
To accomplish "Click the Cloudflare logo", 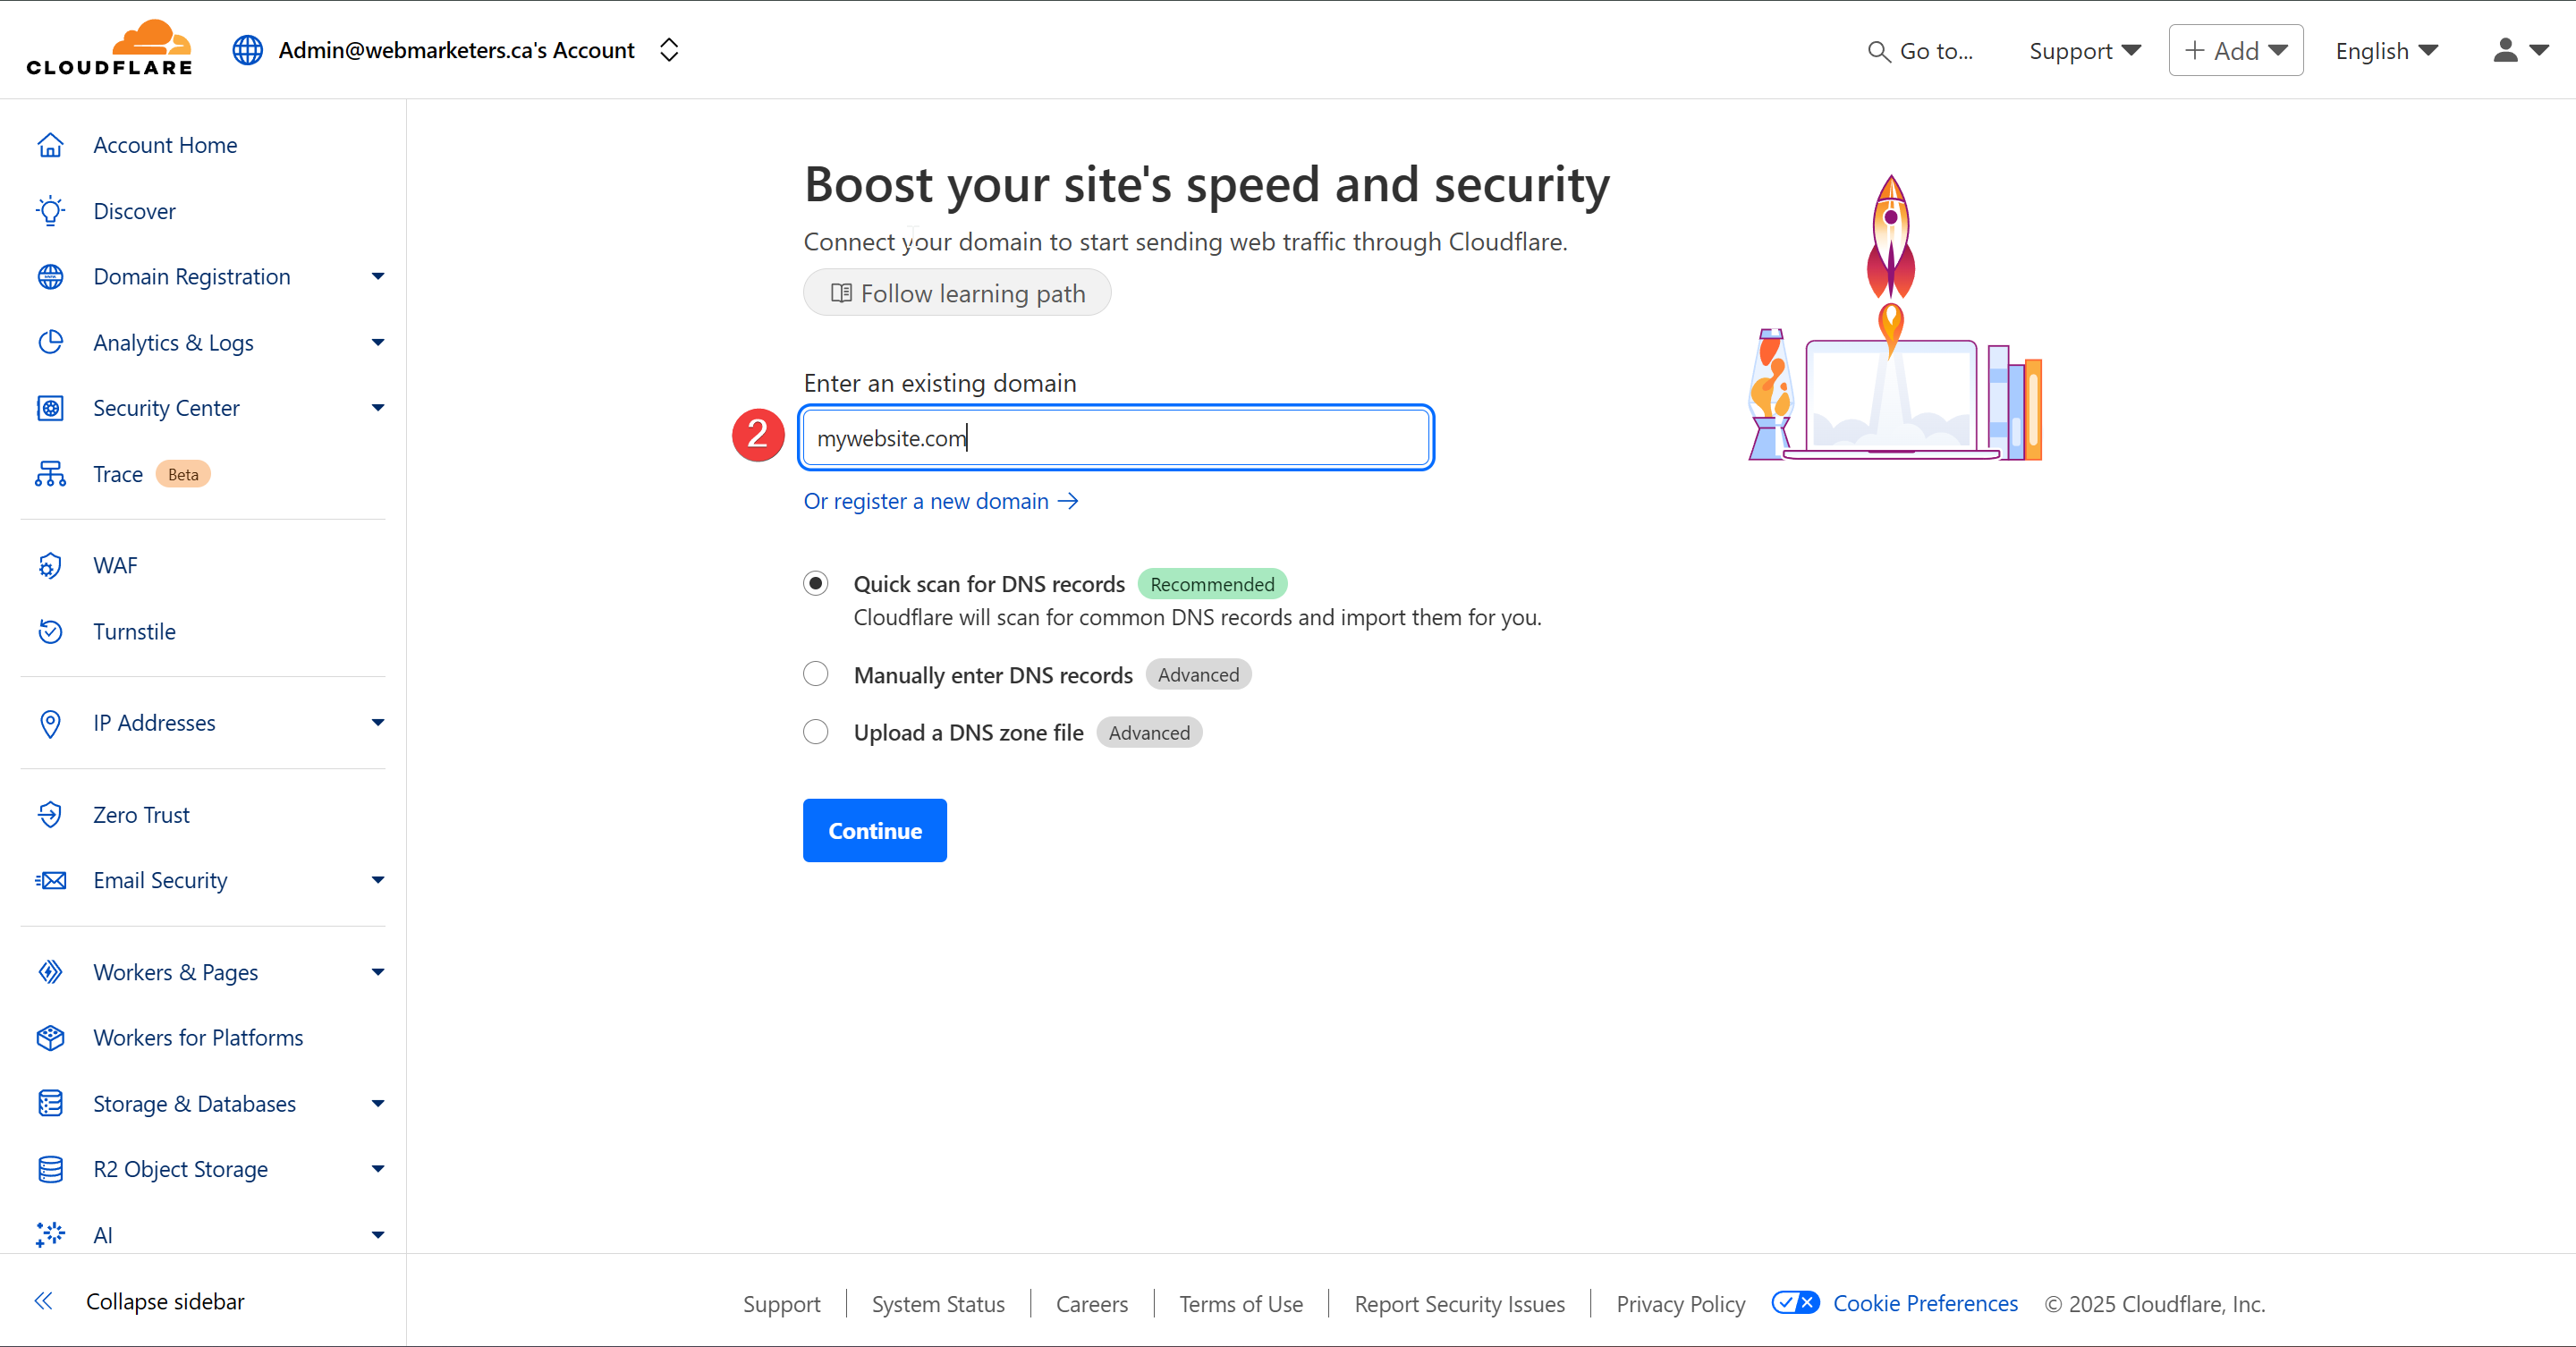I will pos(110,48).
